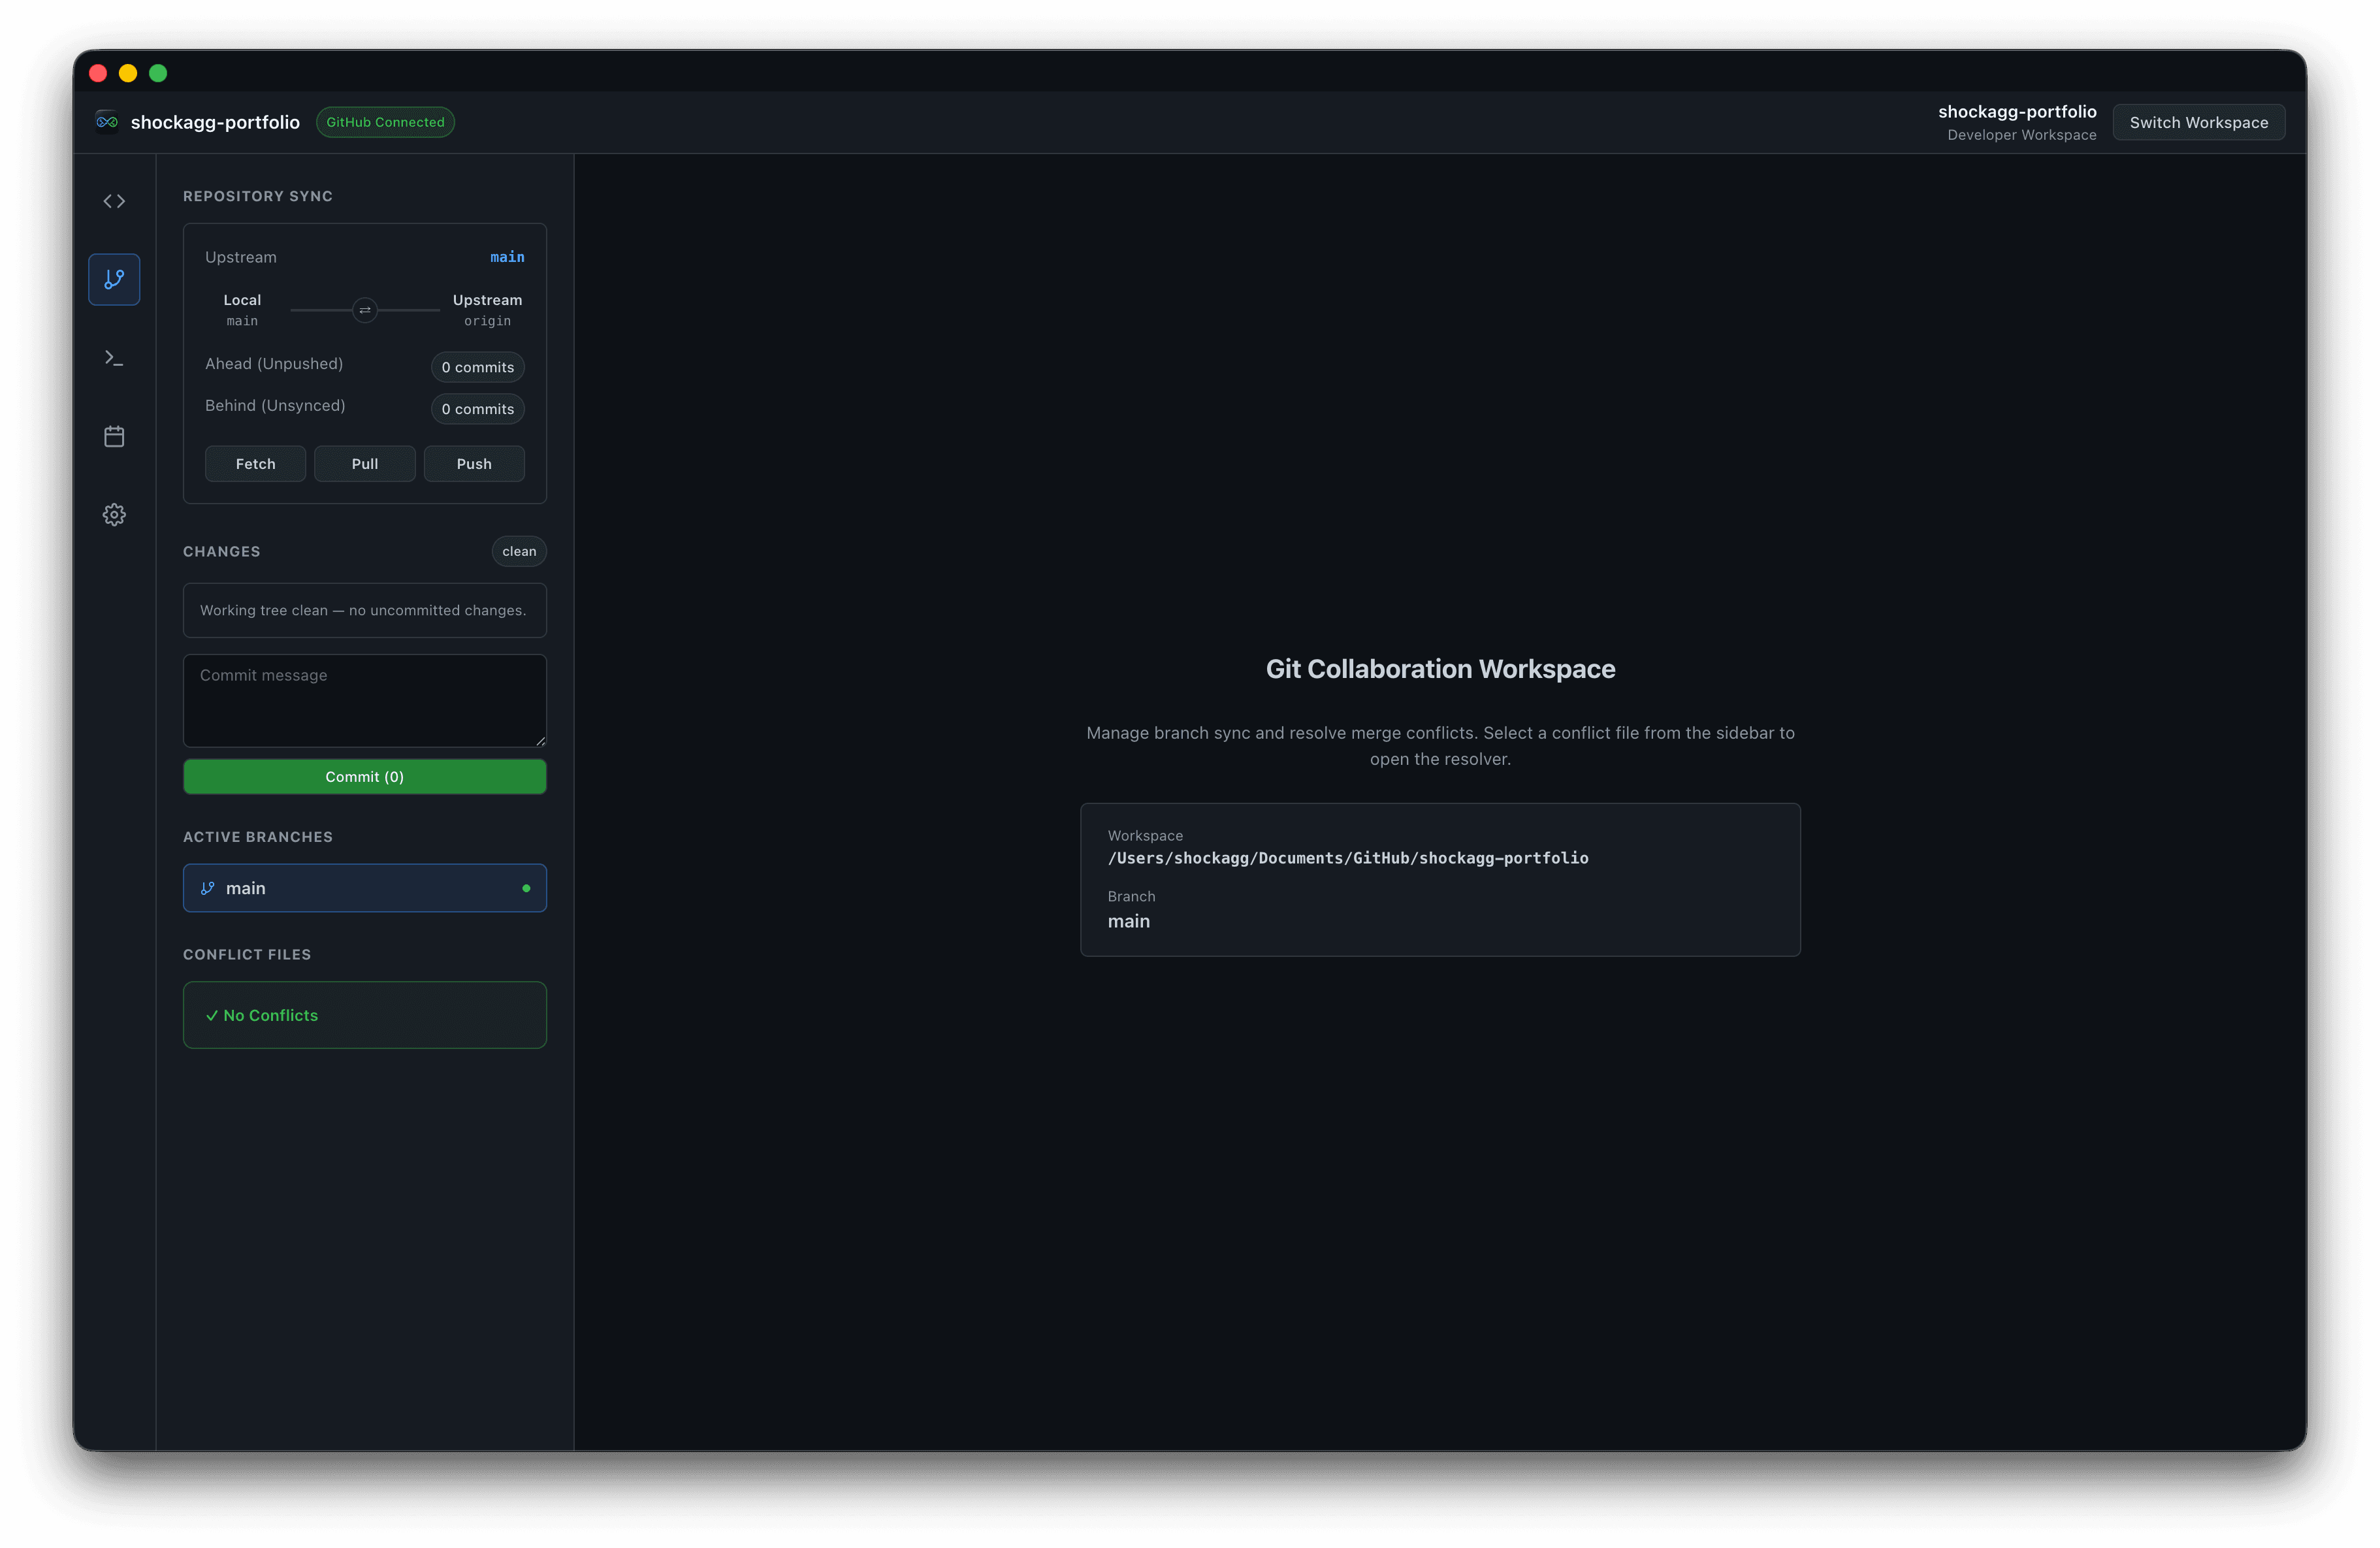Focus the Commit message text area
This screenshot has width=2380, height=1548.
point(365,701)
